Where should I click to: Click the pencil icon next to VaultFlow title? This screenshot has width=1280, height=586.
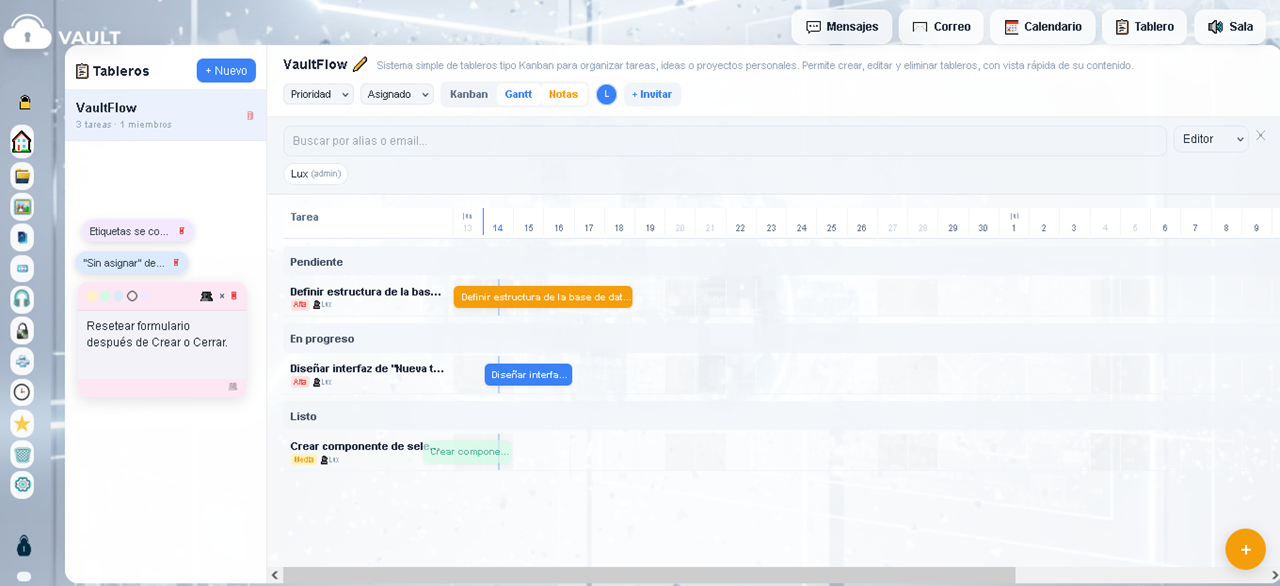point(360,64)
